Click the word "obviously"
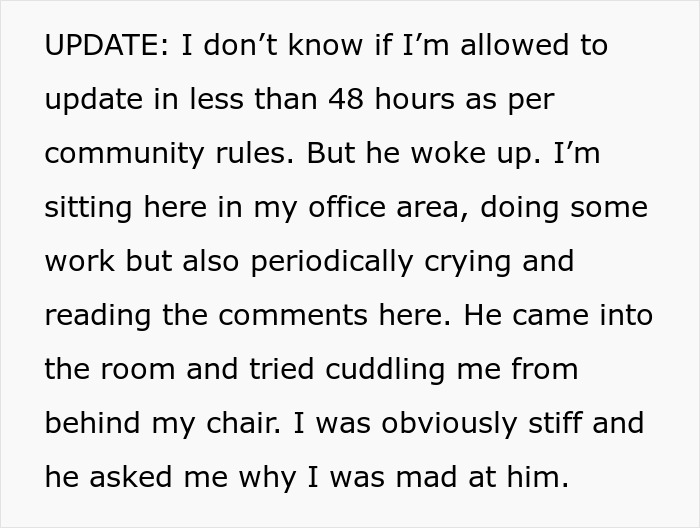 pyautogui.click(x=449, y=425)
